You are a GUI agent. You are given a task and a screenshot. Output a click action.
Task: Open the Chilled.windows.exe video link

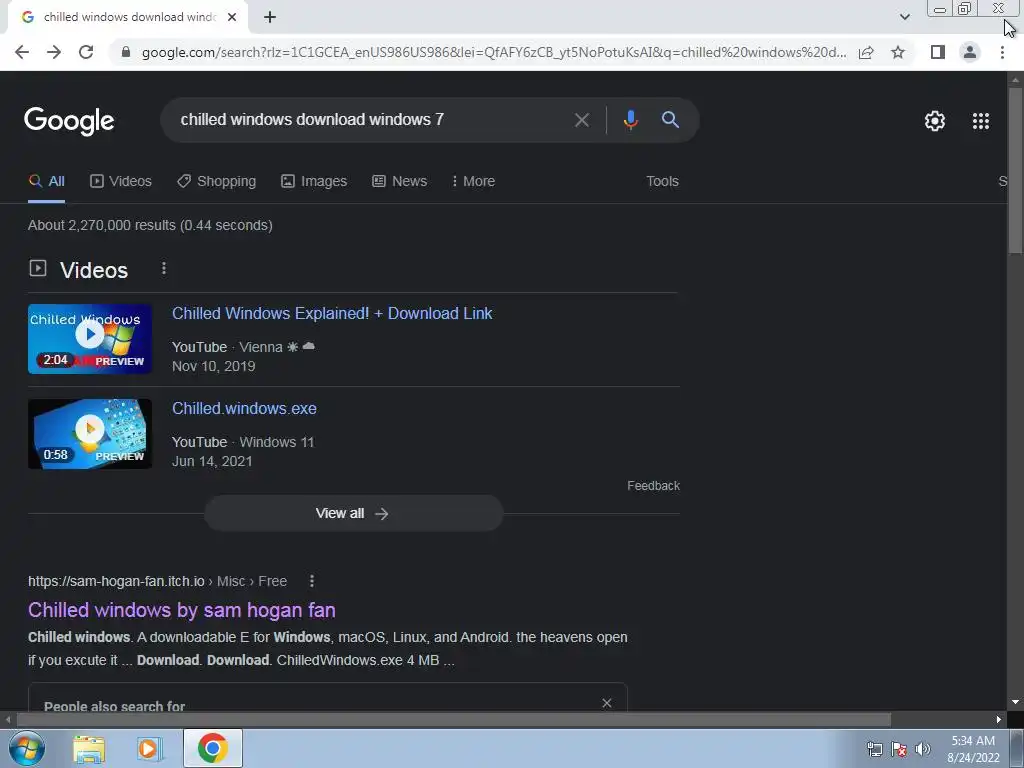244,409
